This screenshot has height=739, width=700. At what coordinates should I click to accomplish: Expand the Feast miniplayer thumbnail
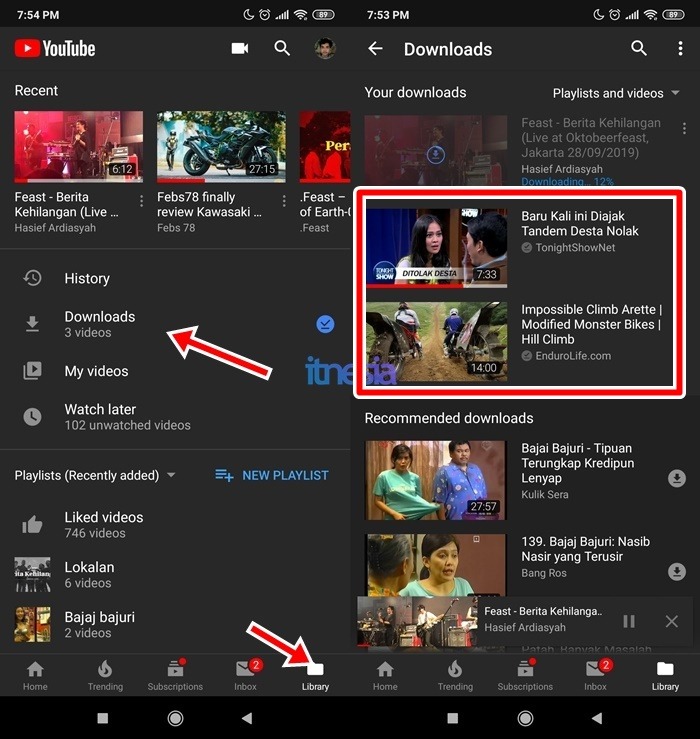pyautogui.click(x=417, y=621)
